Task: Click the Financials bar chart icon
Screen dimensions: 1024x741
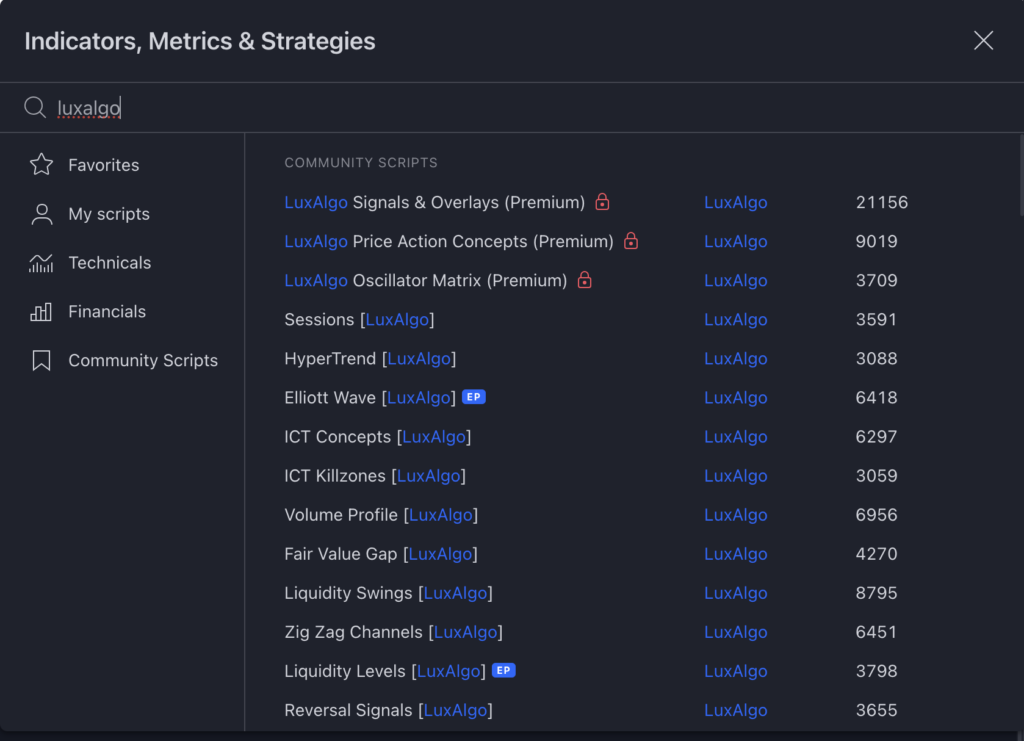Action: pyautogui.click(x=41, y=312)
